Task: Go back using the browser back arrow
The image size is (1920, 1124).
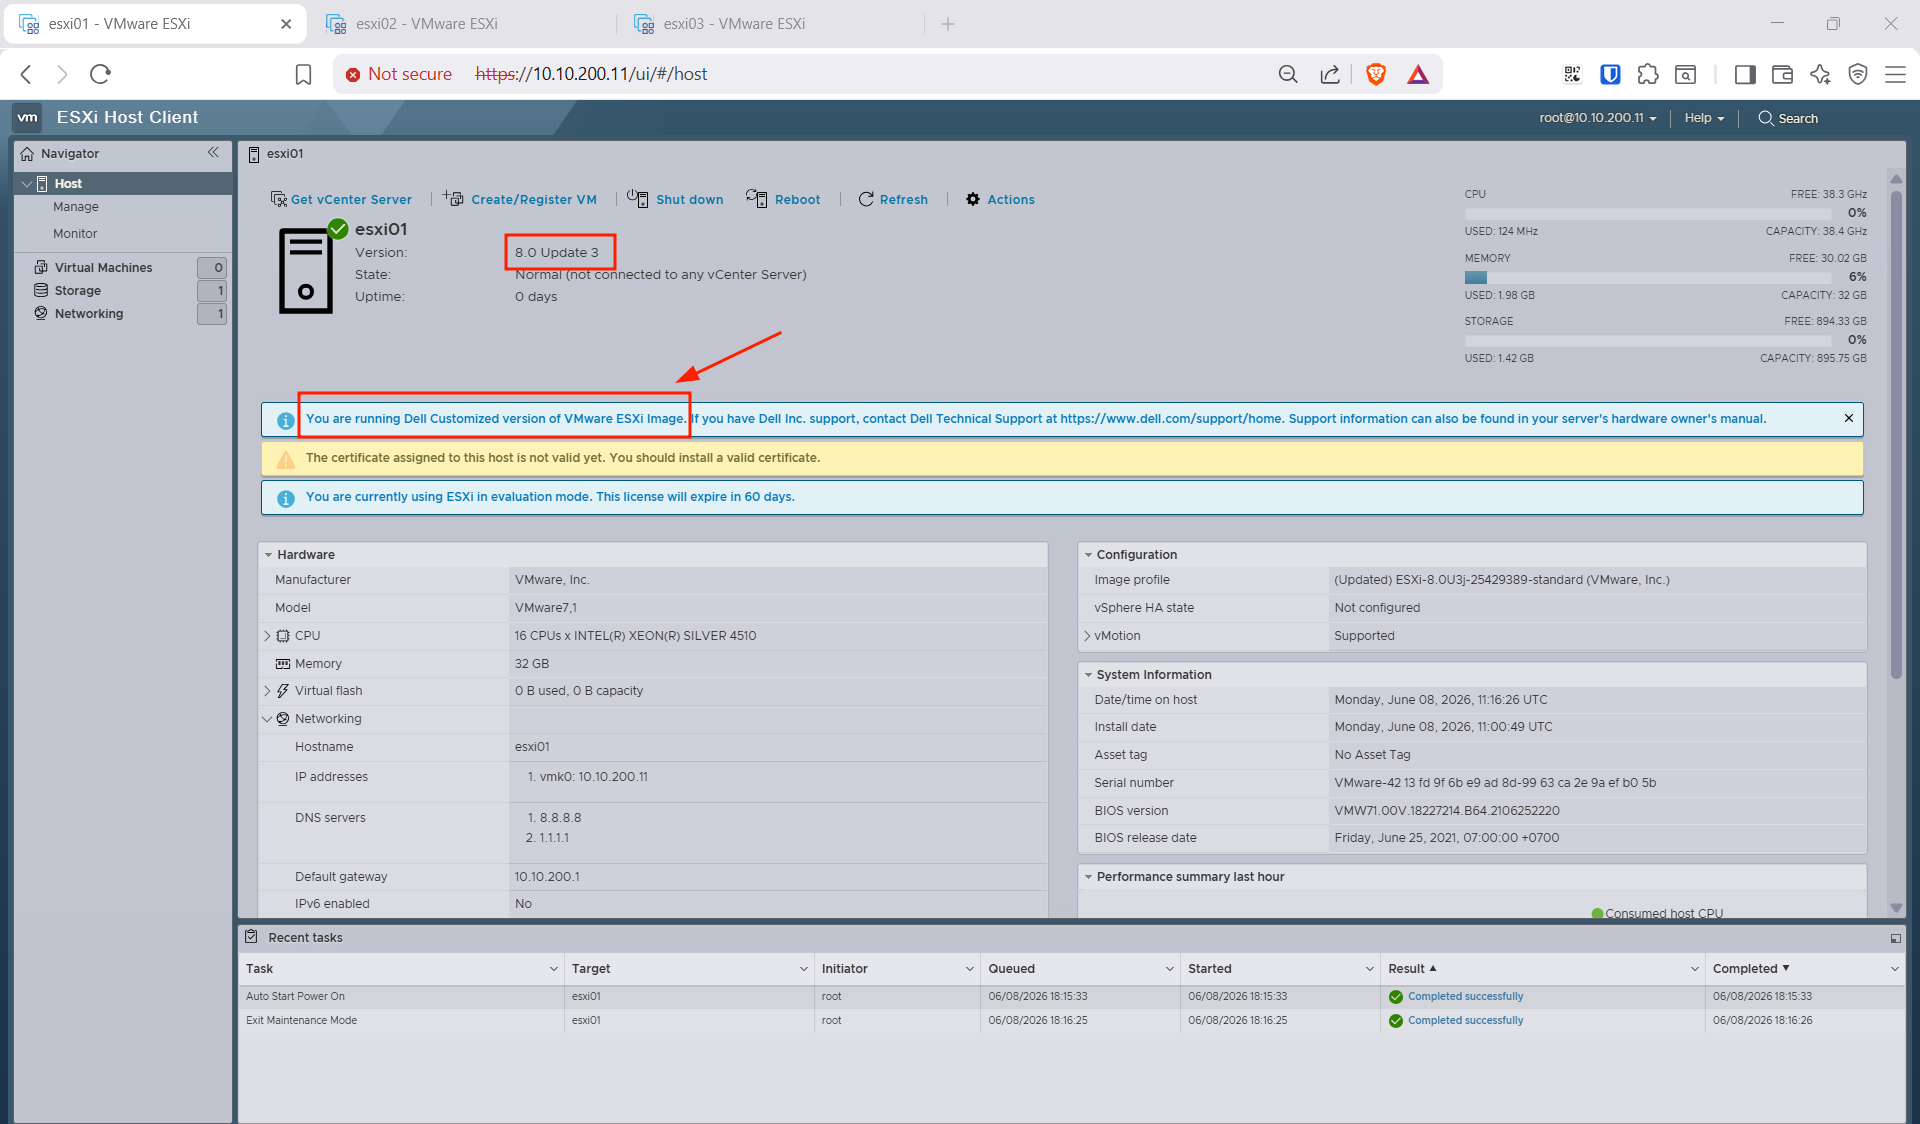Action: 27,74
